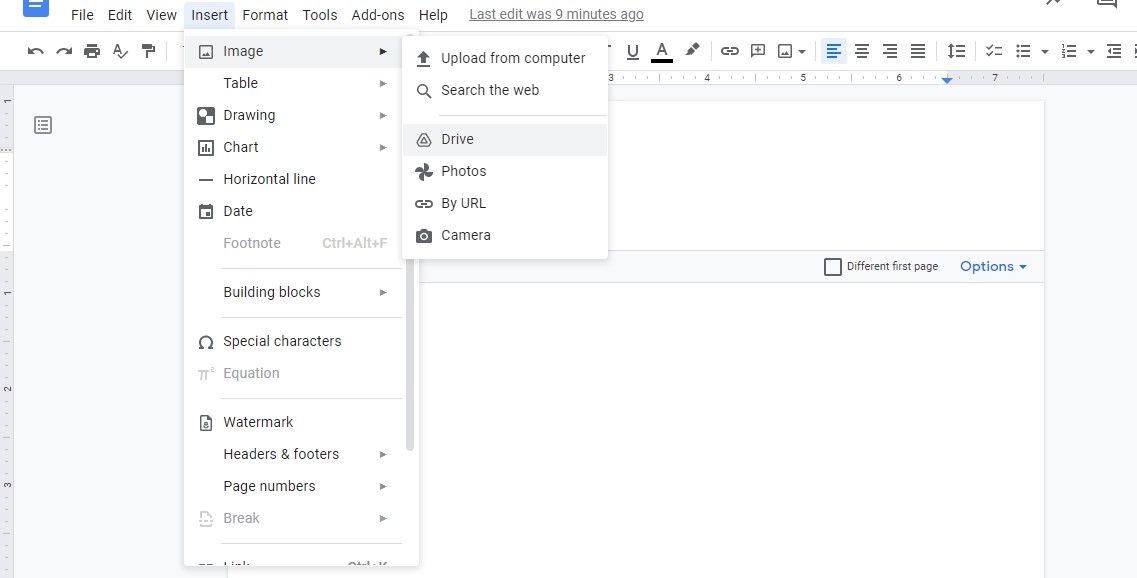This screenshot has width=1137, height=578.
Task: Pick a highlight color
Action: (693, 50)
